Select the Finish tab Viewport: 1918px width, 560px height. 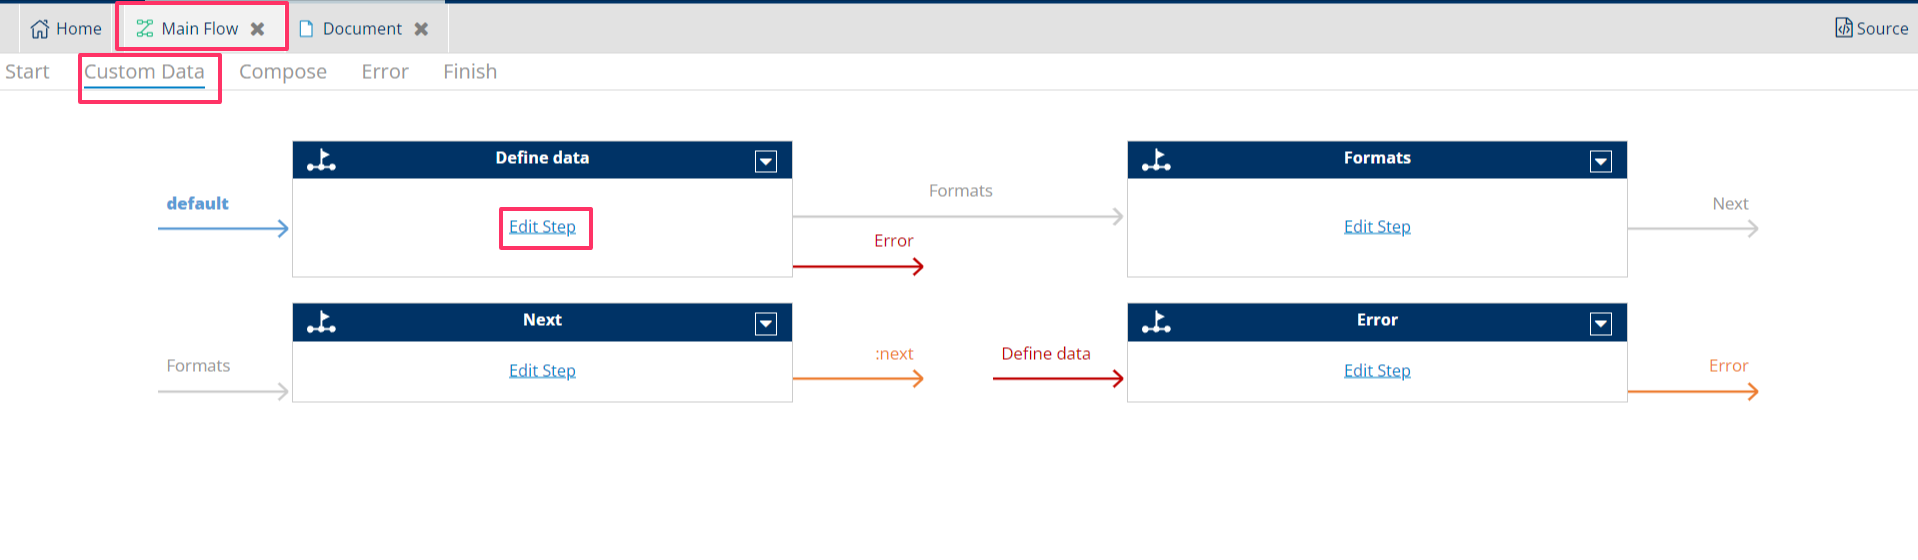tap(470, 72)
